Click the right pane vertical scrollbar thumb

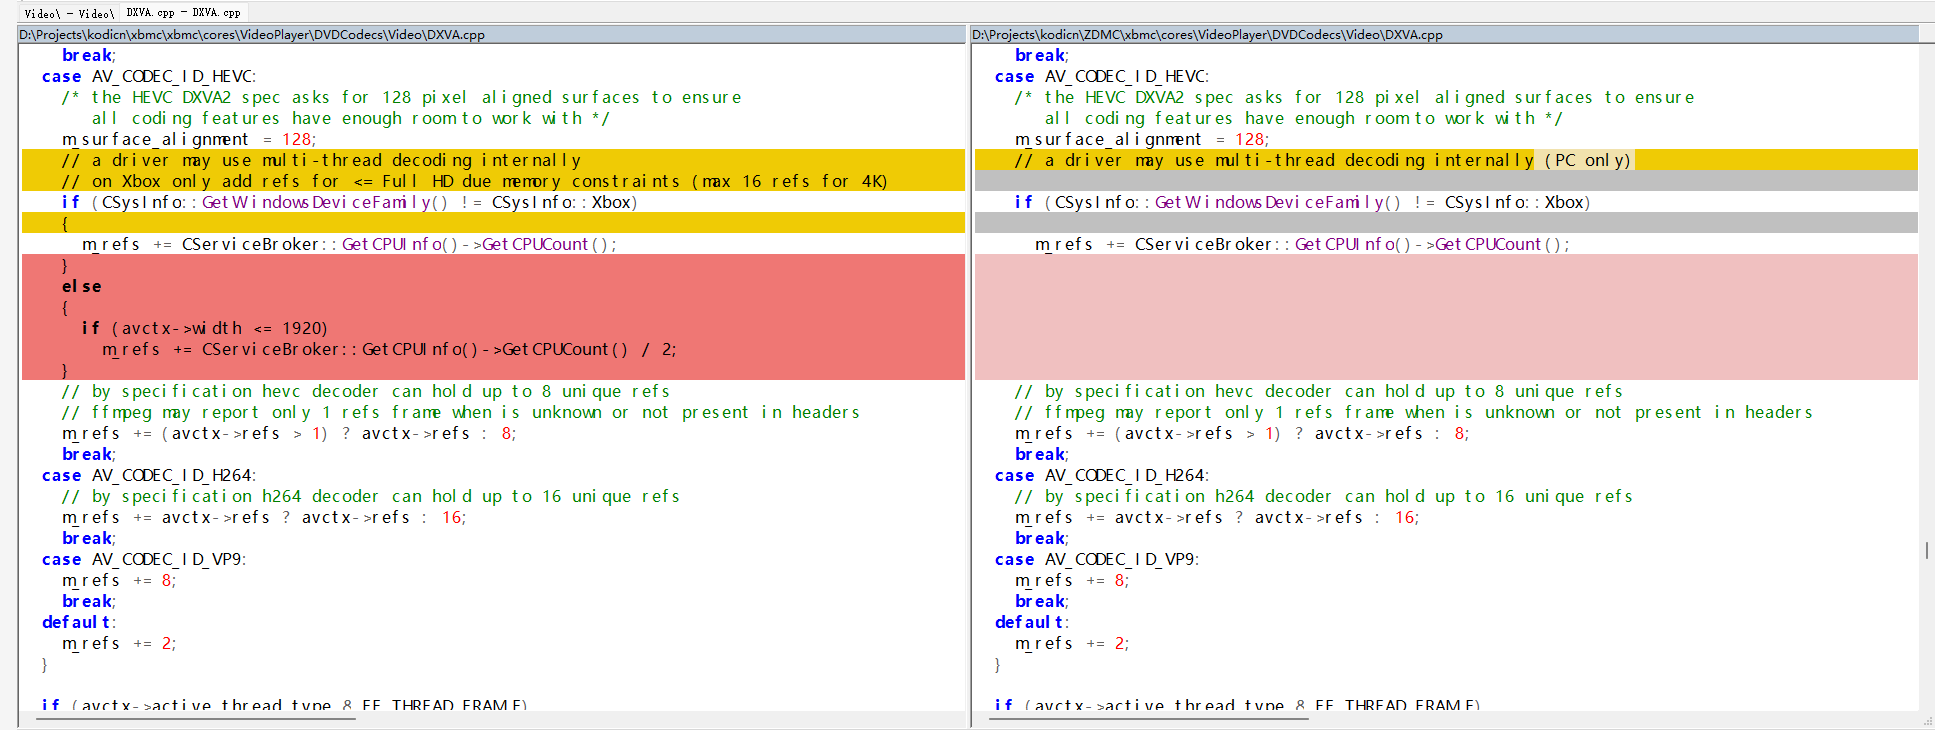[x=1926, y=550]
